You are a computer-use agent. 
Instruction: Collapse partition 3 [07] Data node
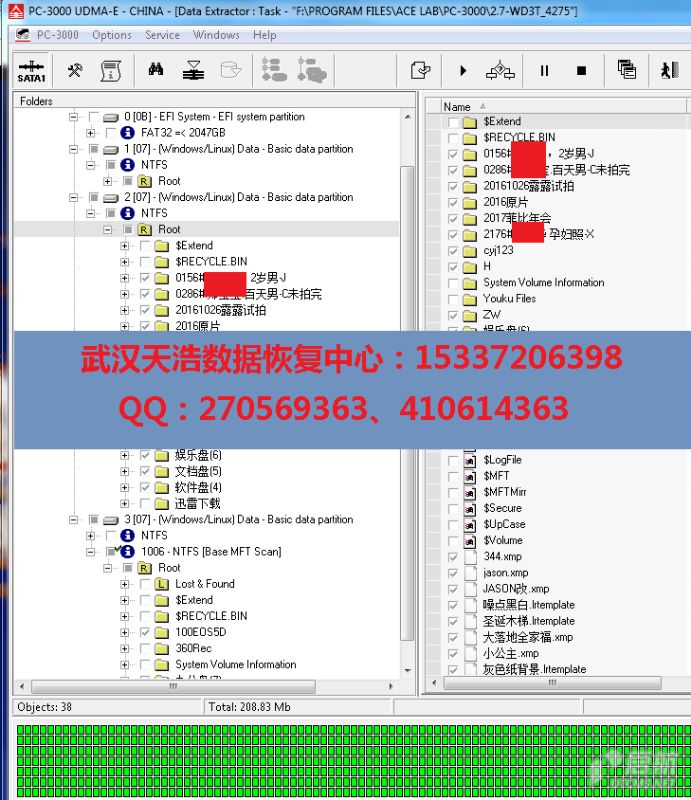[x=73, y=520]
